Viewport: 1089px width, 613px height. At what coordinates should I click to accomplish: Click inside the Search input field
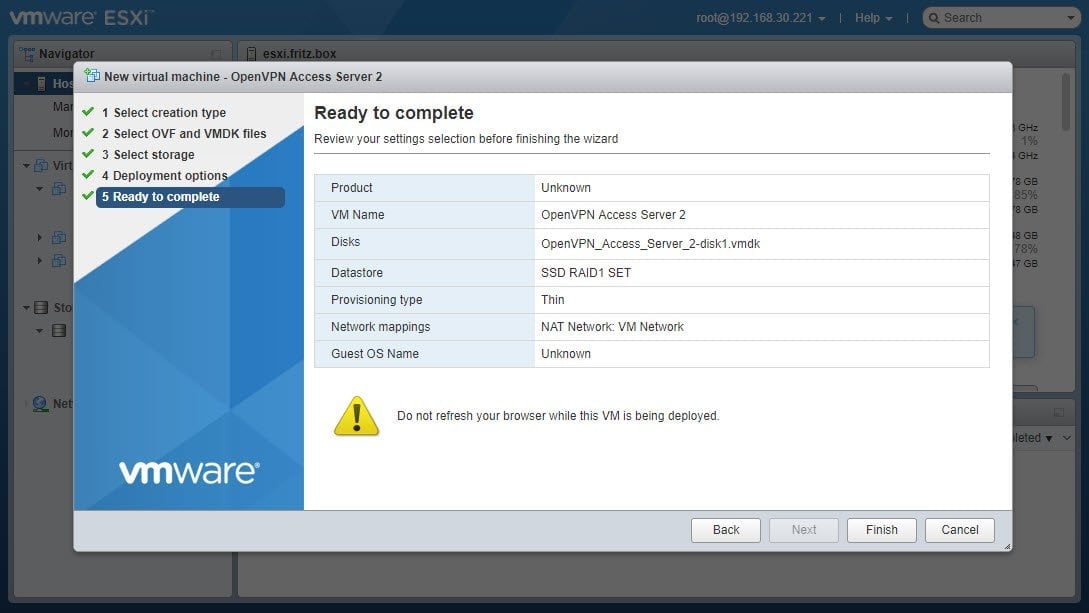point(1000,17)
